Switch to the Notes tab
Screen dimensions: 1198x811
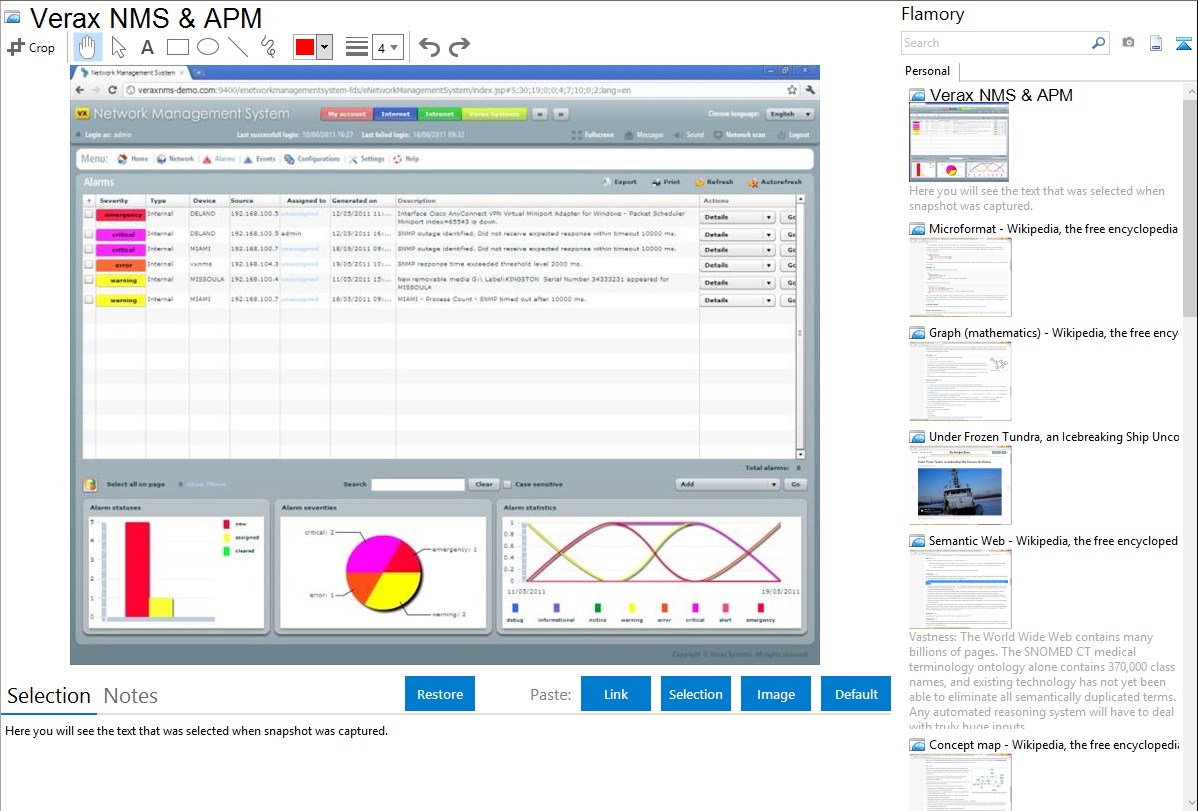130,695
